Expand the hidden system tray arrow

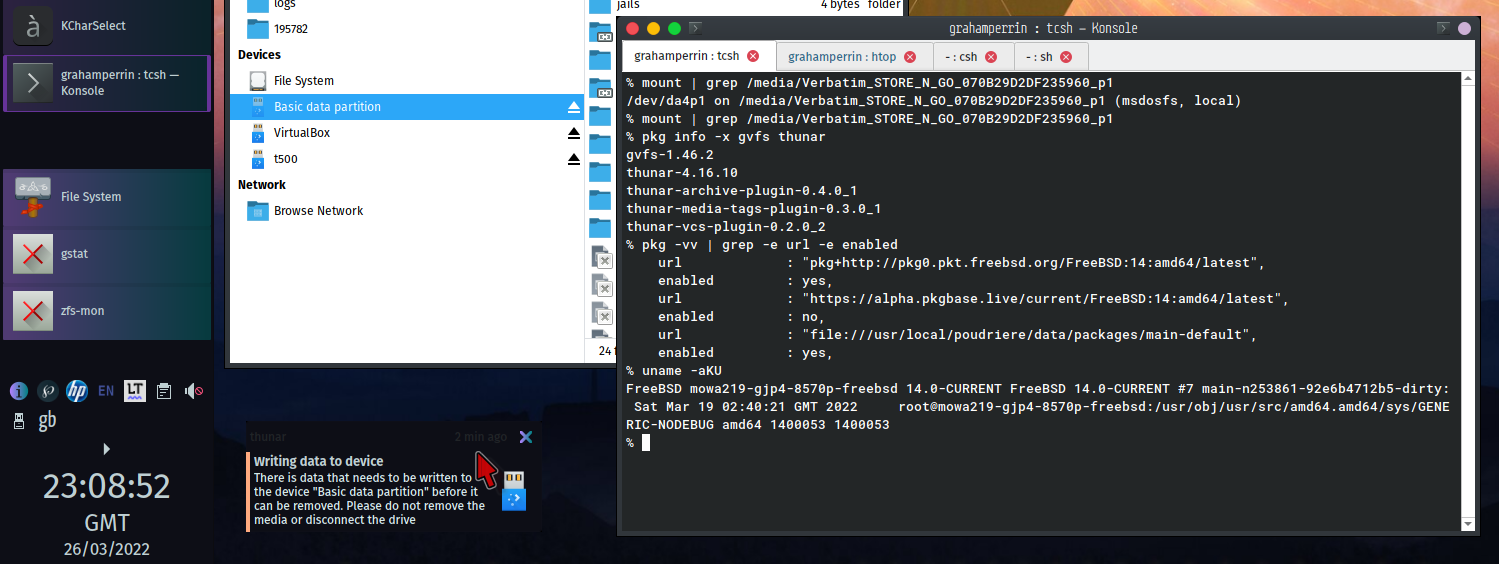[107, 449]
